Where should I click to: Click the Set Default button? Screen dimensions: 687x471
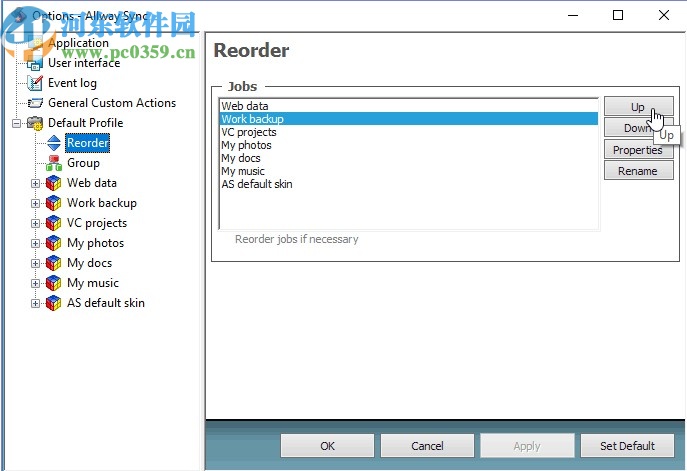coord(627,446)
